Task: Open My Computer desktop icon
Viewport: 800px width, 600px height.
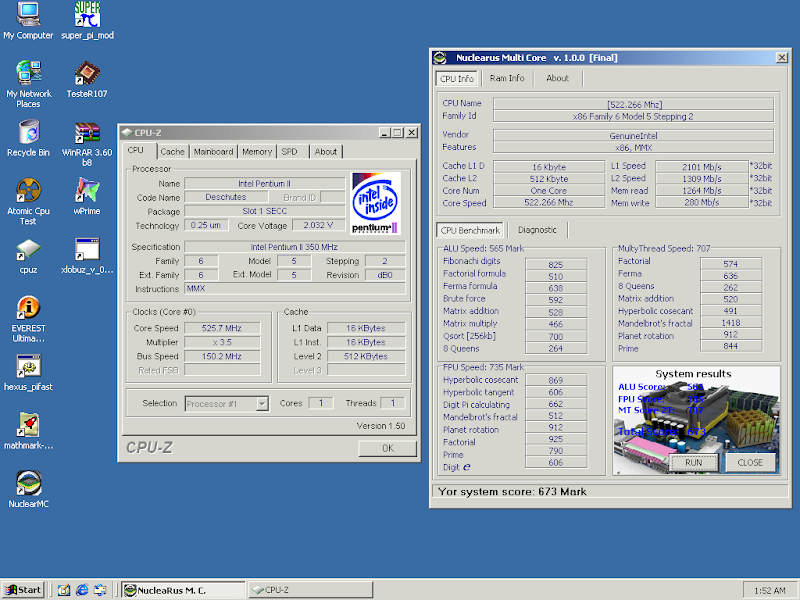Action: click(28, 20)
